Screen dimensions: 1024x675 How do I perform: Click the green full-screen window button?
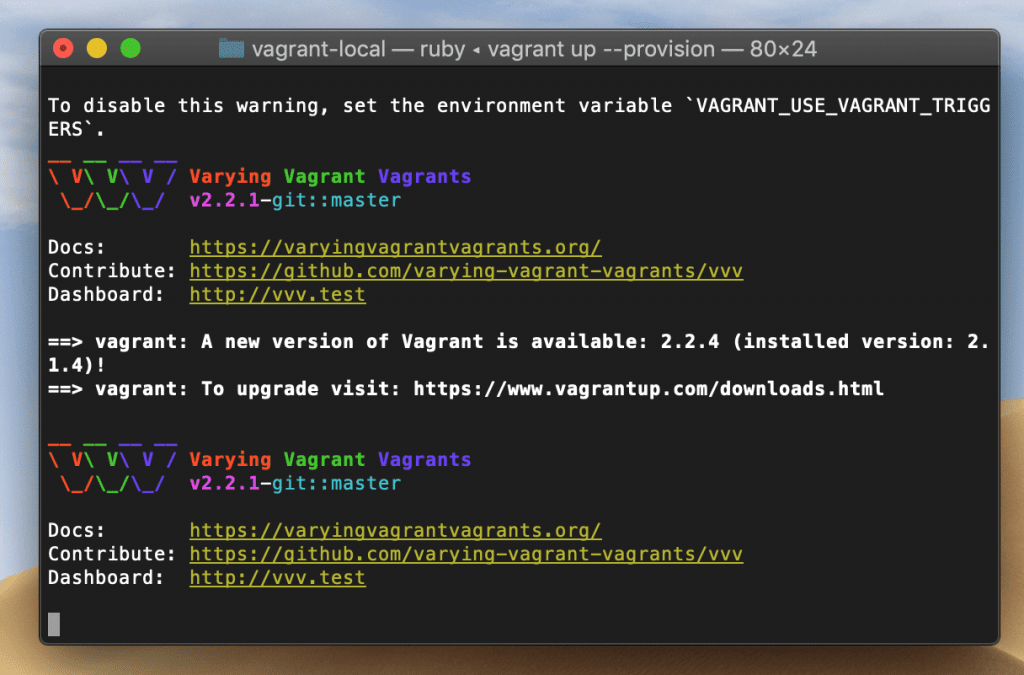click(x=131, y=47)
